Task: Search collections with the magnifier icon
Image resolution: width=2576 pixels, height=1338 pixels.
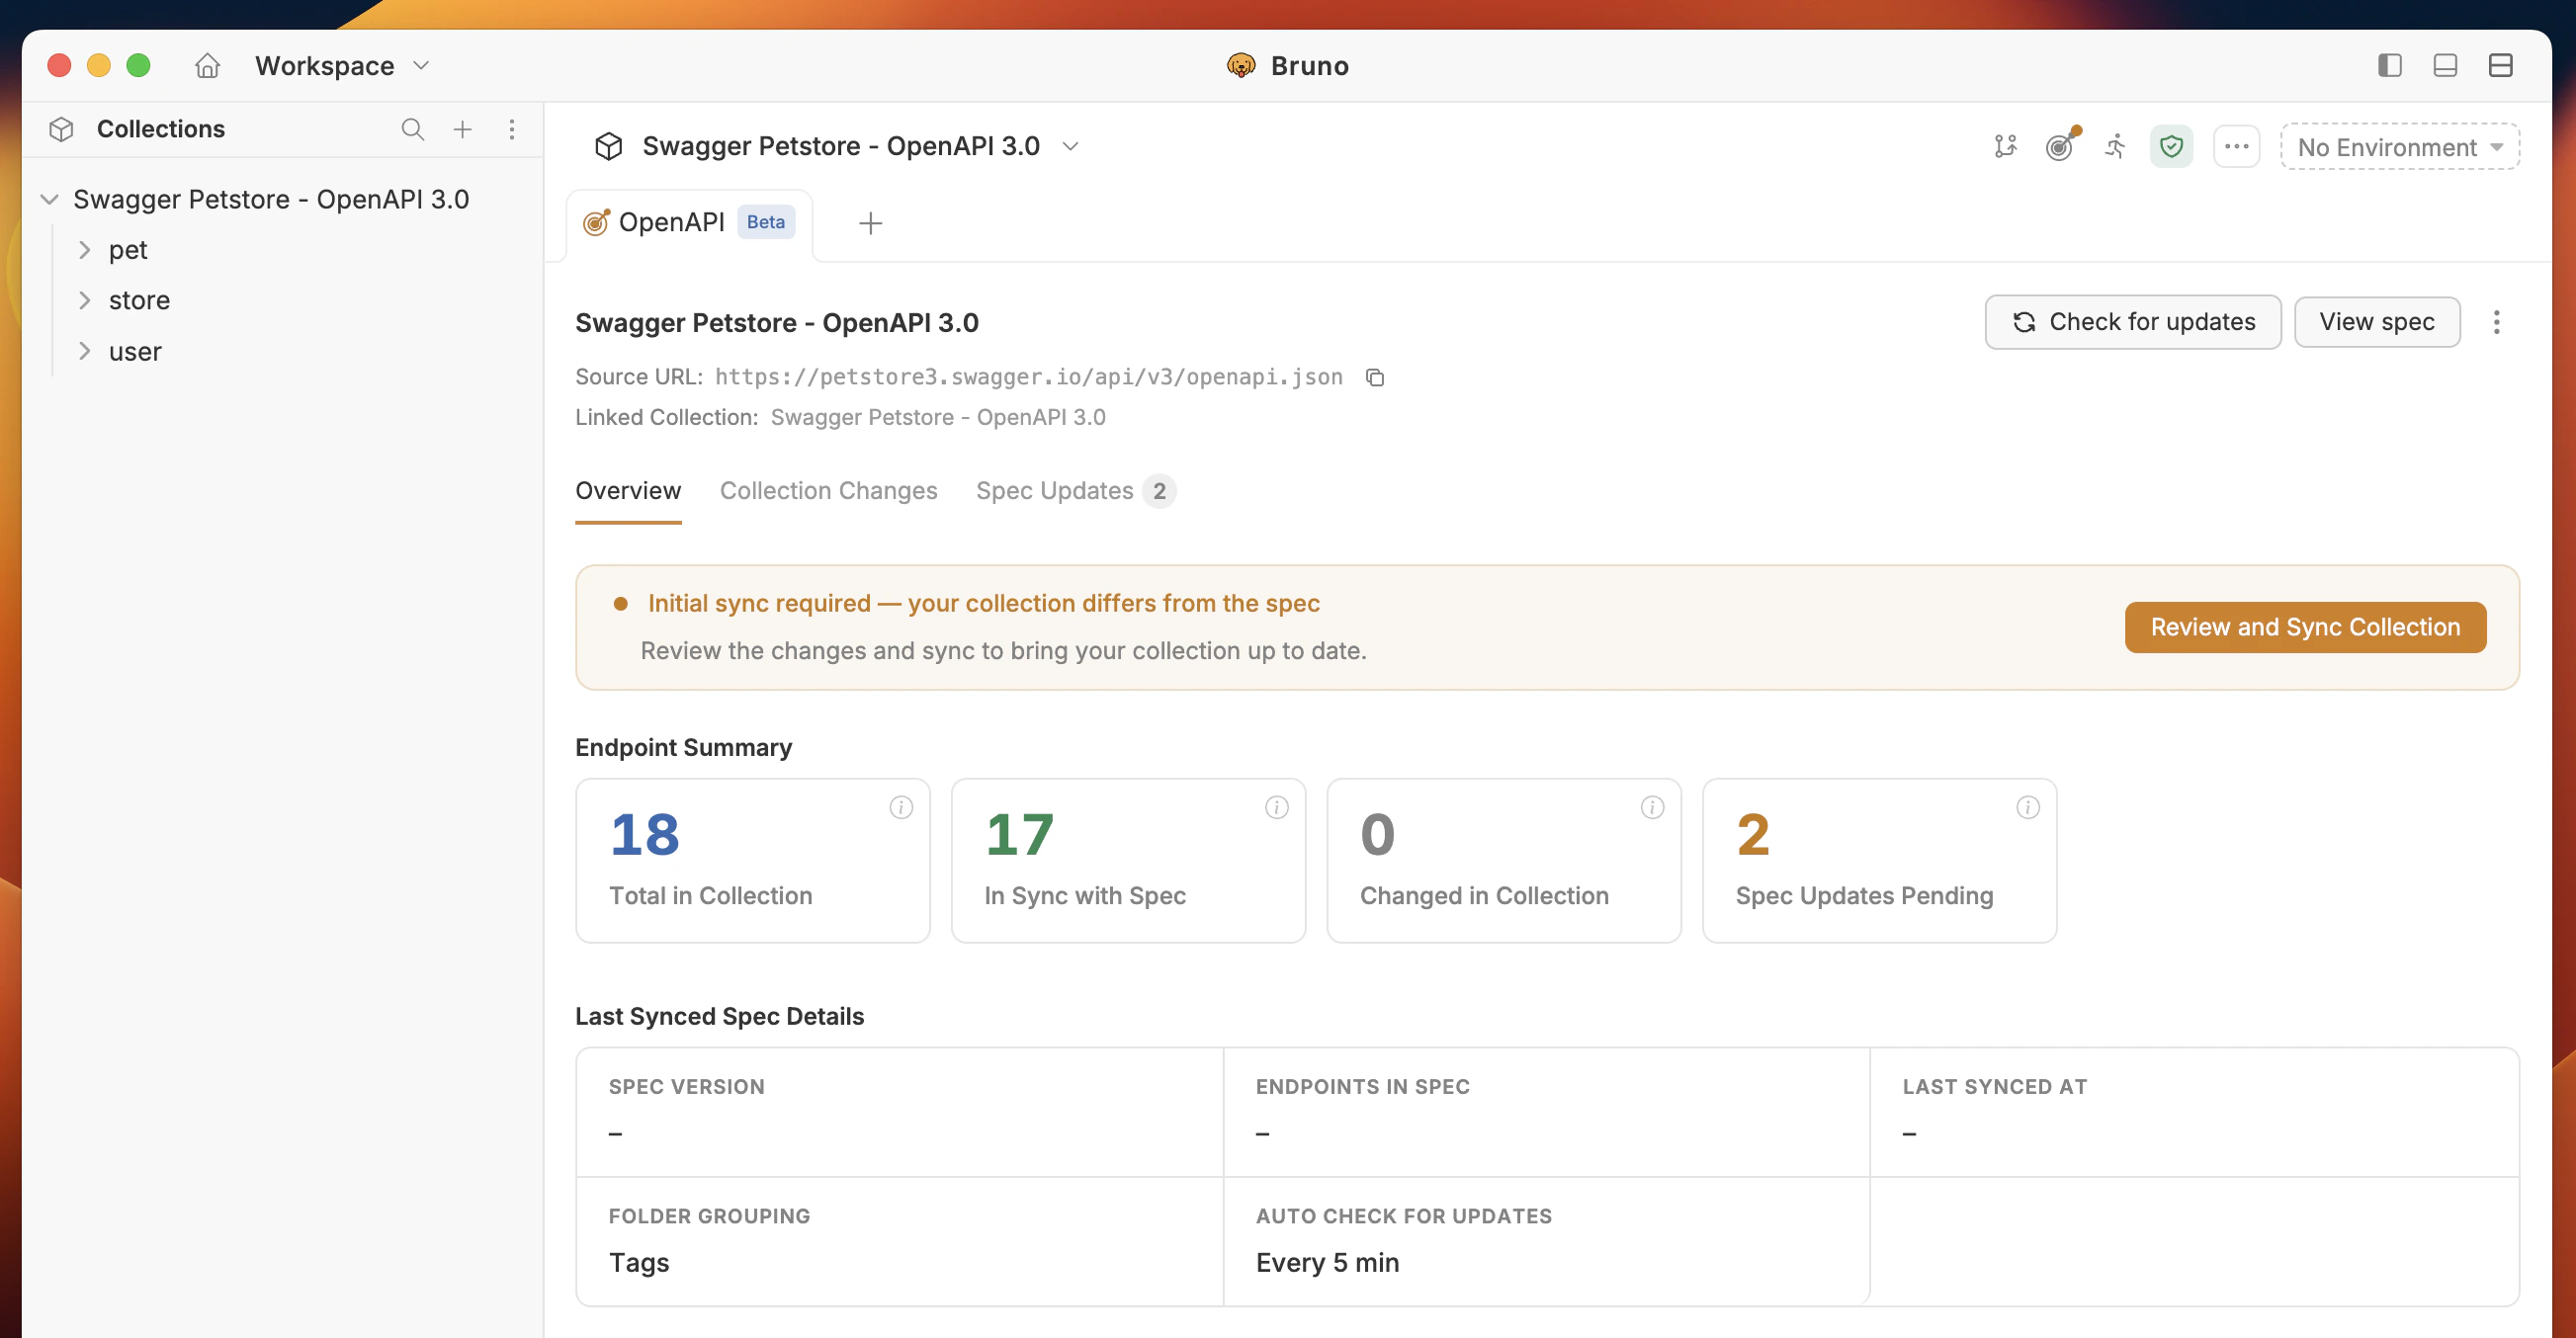Action: [412, 129]
